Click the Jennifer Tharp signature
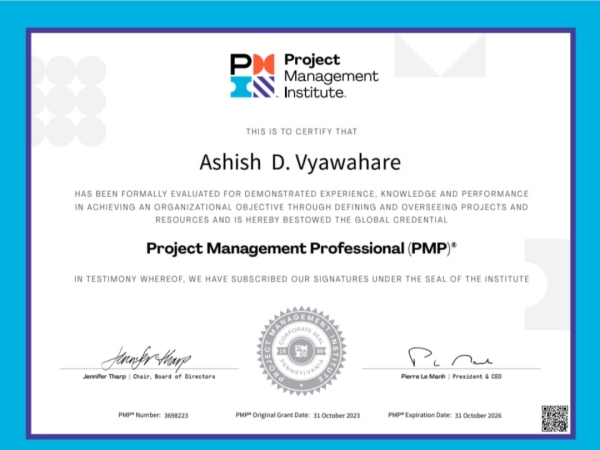600x450 pixels. [x=146, y=359]
